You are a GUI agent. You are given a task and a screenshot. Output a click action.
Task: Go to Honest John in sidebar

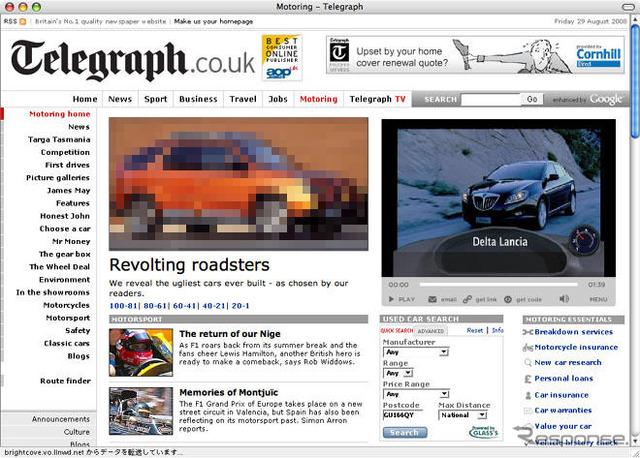click(x=65, y=216)
